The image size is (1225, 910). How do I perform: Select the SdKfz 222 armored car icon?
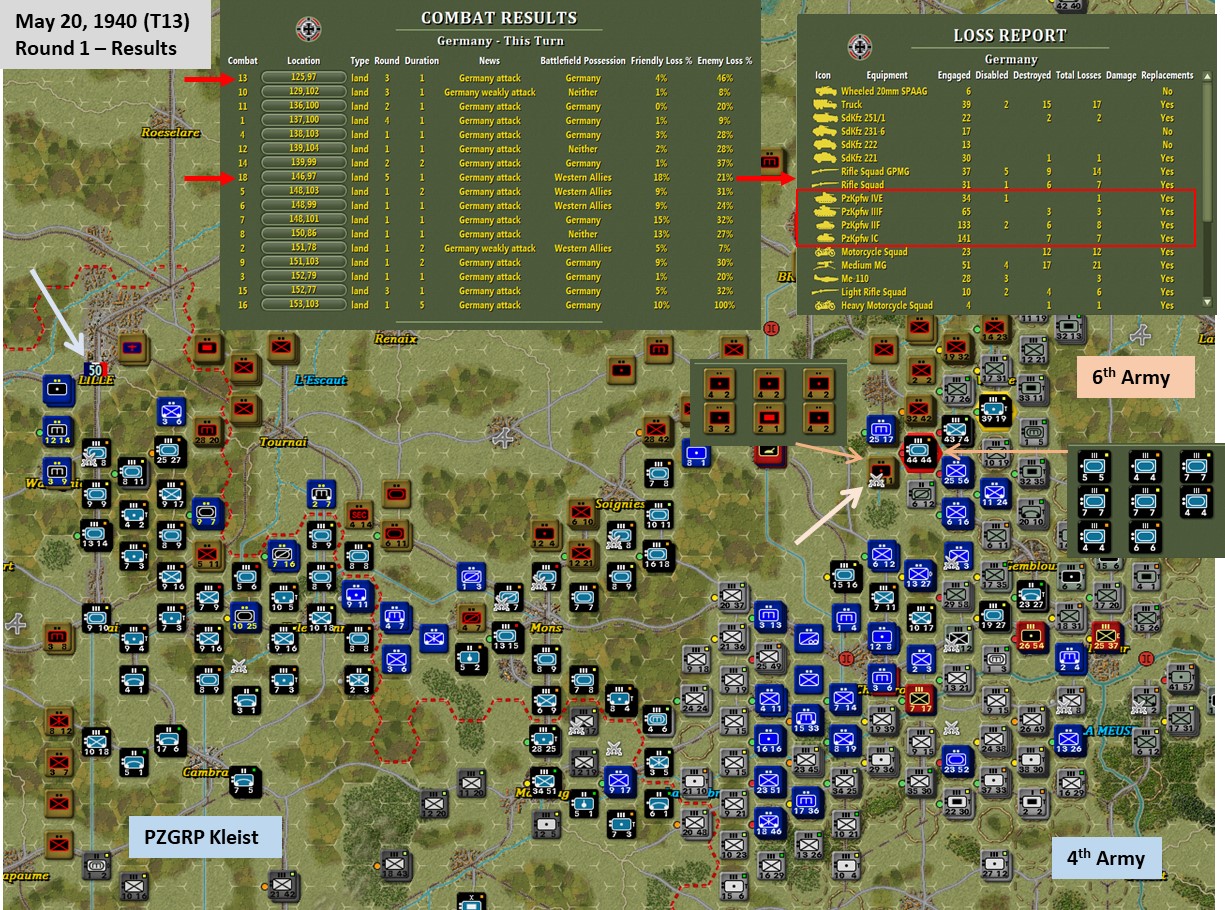pyautogui.click(x=828, y=143)
